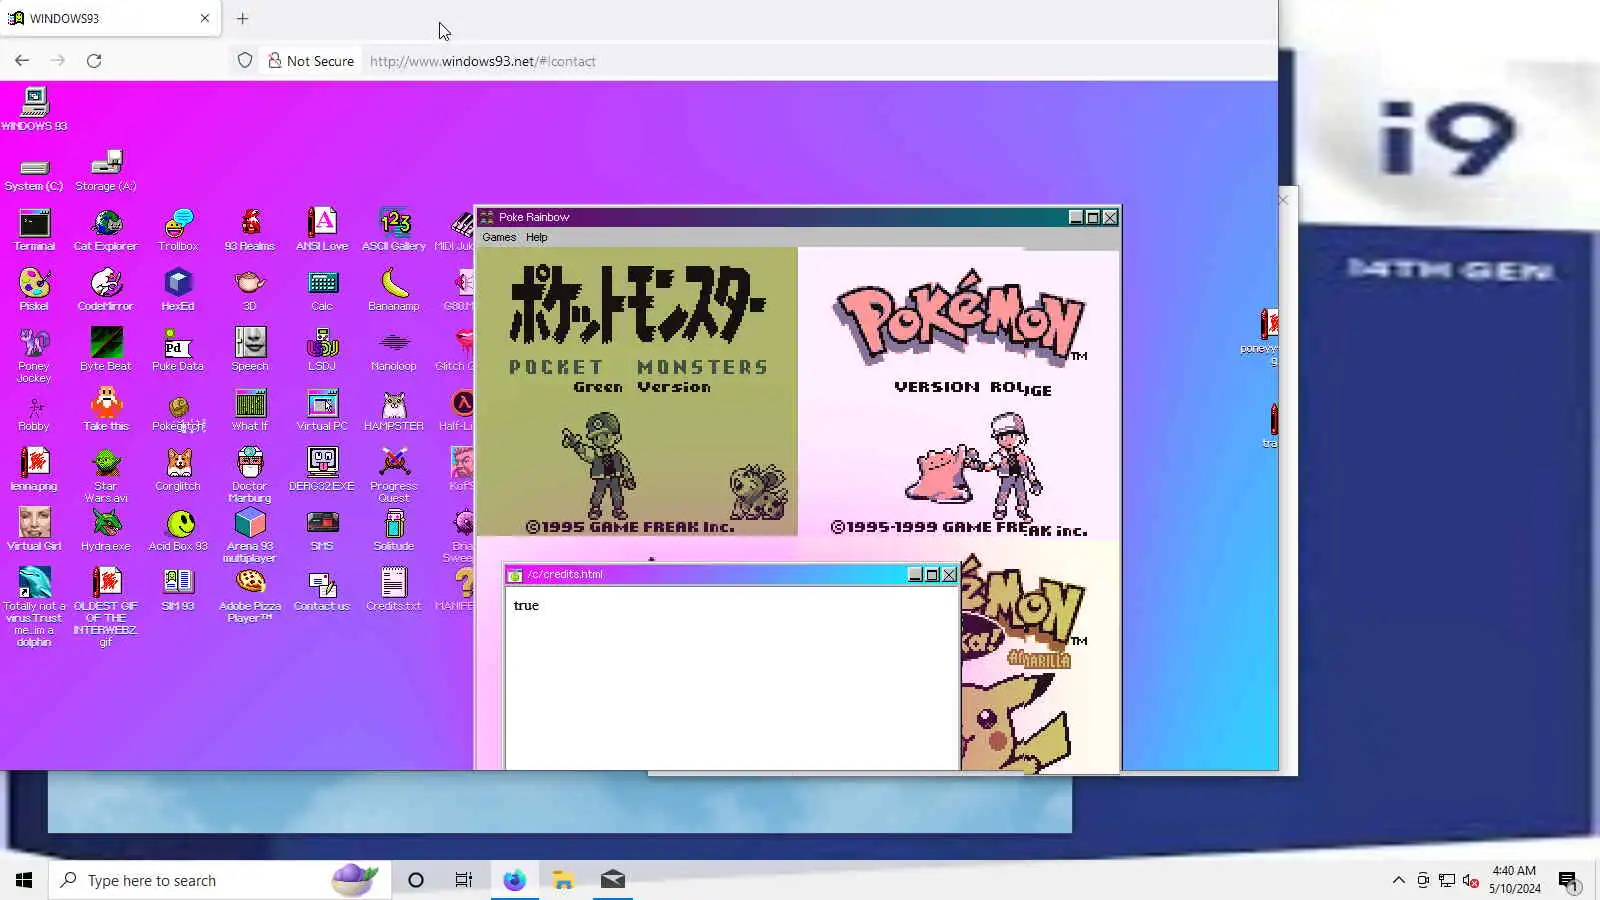Run the Hydra.exe icon

pyautogui.click(x=106, y=530)
